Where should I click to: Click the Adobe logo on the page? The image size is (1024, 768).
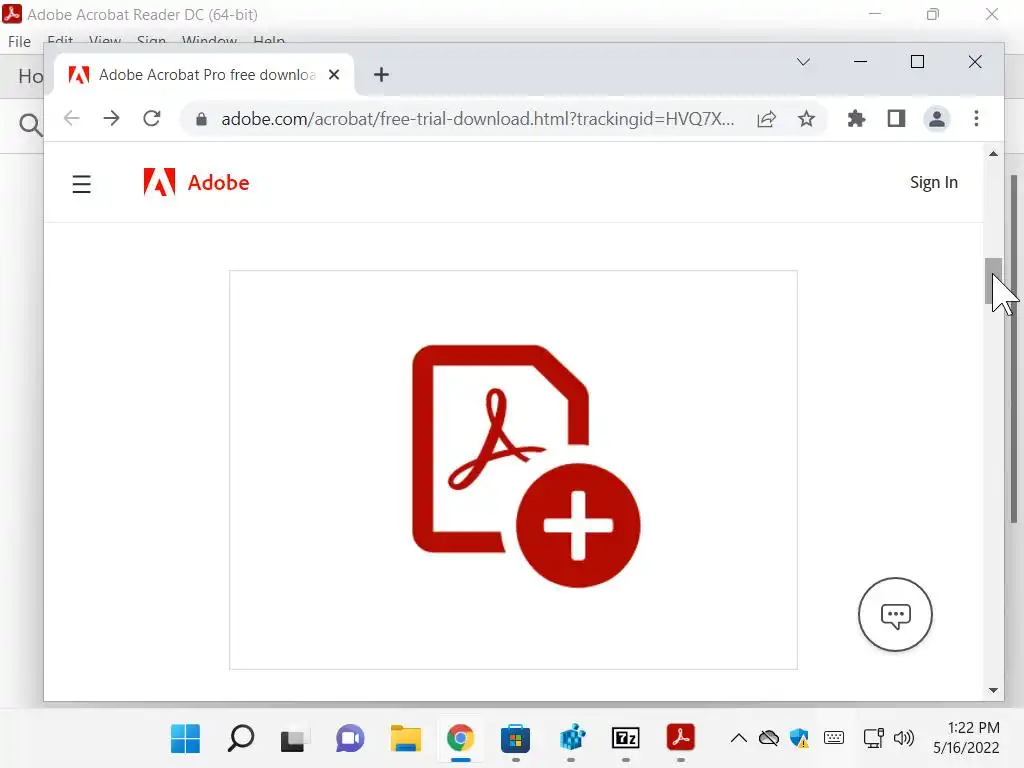(196, 182)
